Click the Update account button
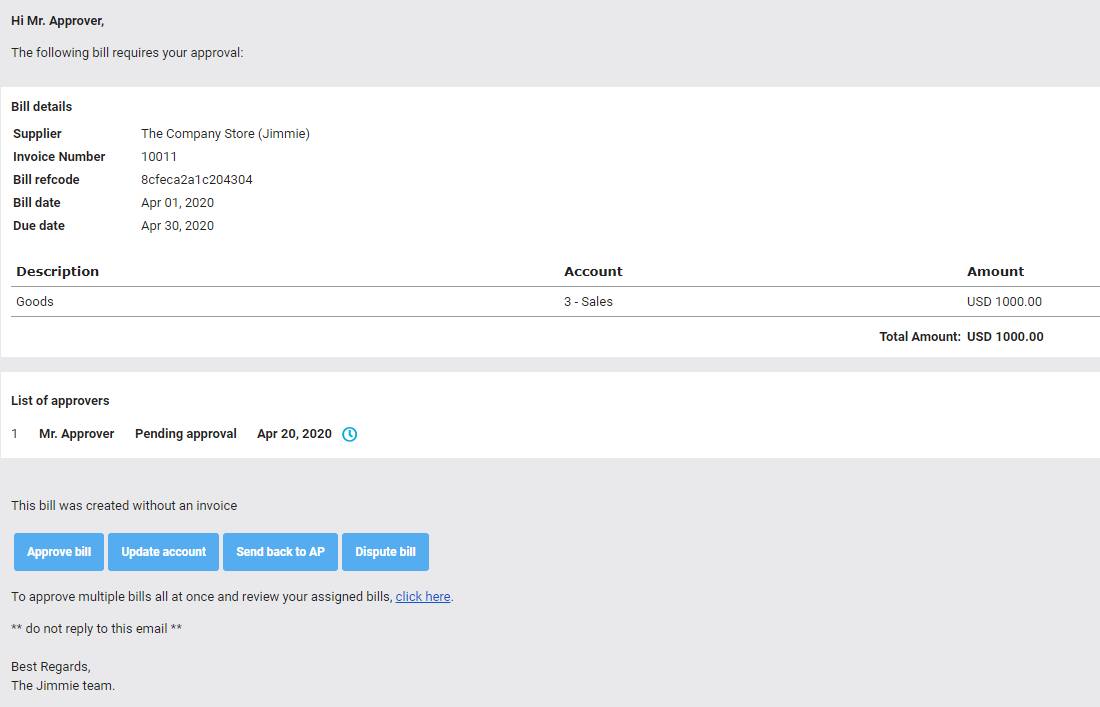 tap(163, 551)
